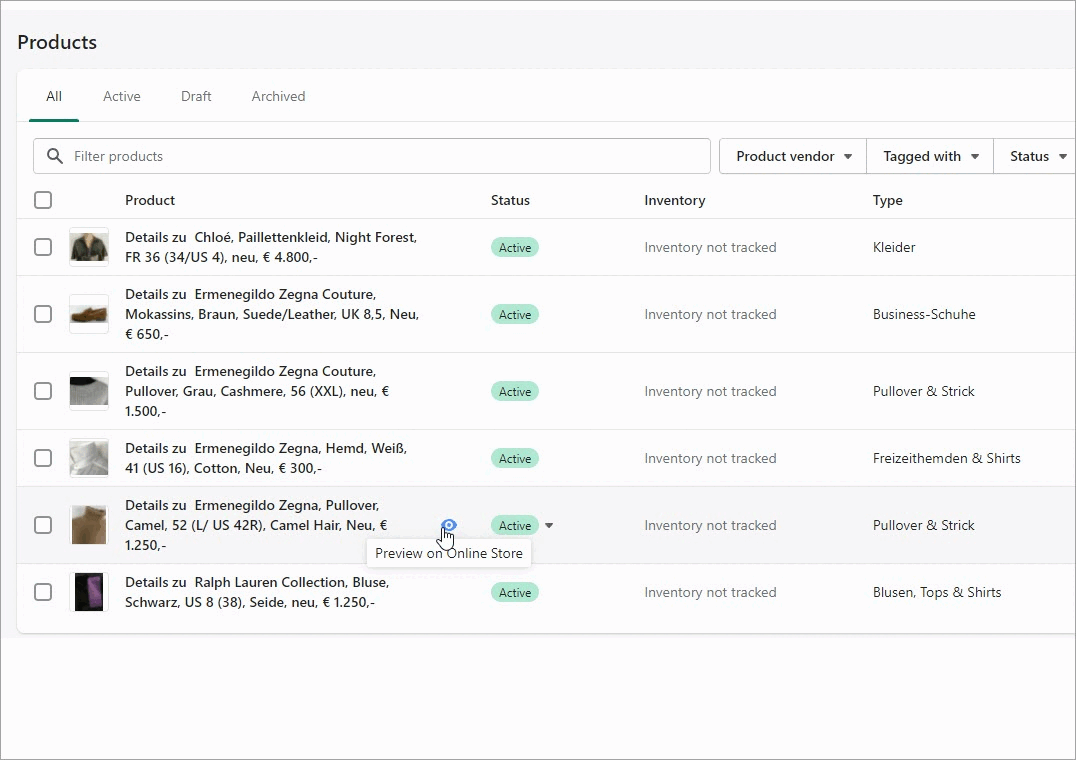
Task: Switch to the Active products tab
Action: (x=121, y=97)
